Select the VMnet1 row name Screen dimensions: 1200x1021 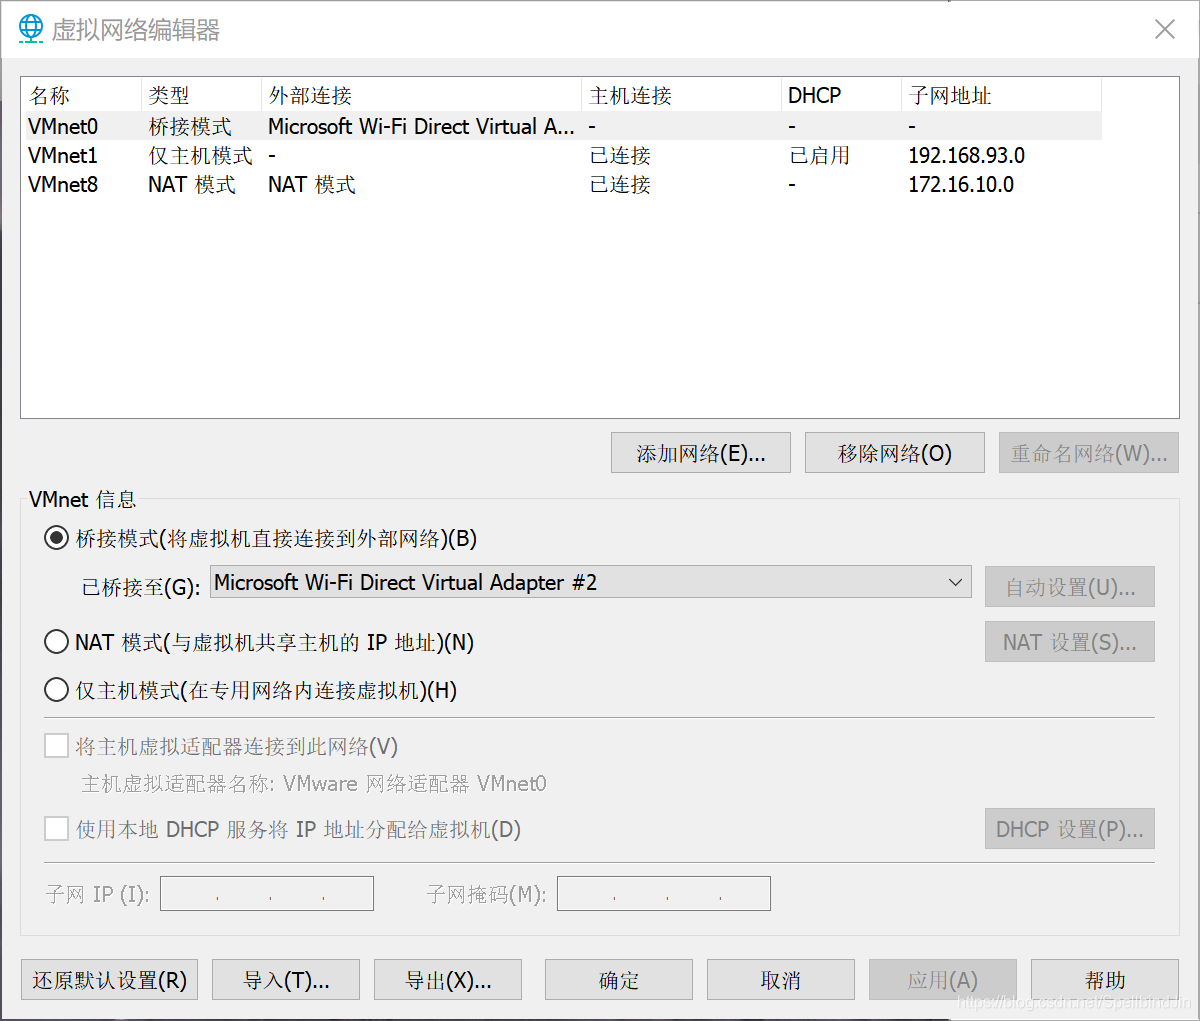click(x=63, y=155)
